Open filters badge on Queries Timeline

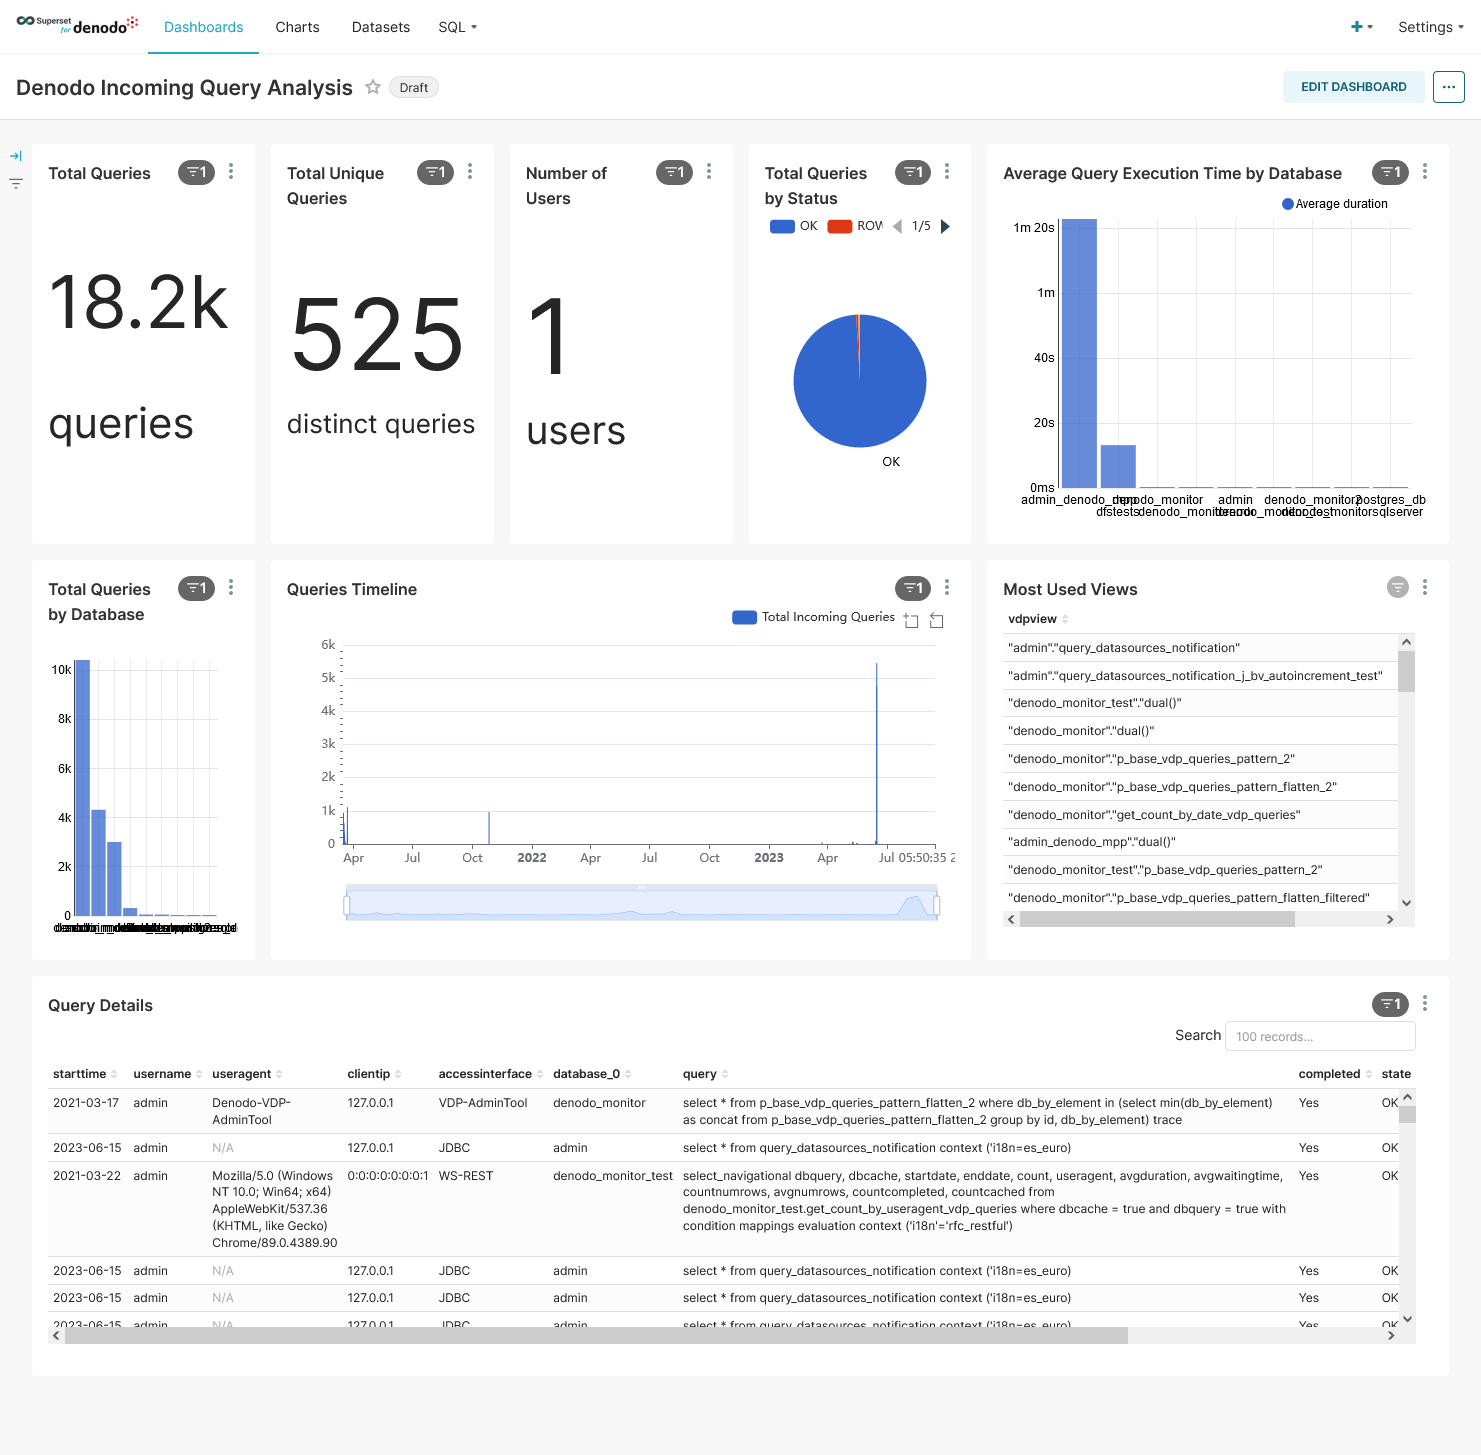tap(912, 588)
